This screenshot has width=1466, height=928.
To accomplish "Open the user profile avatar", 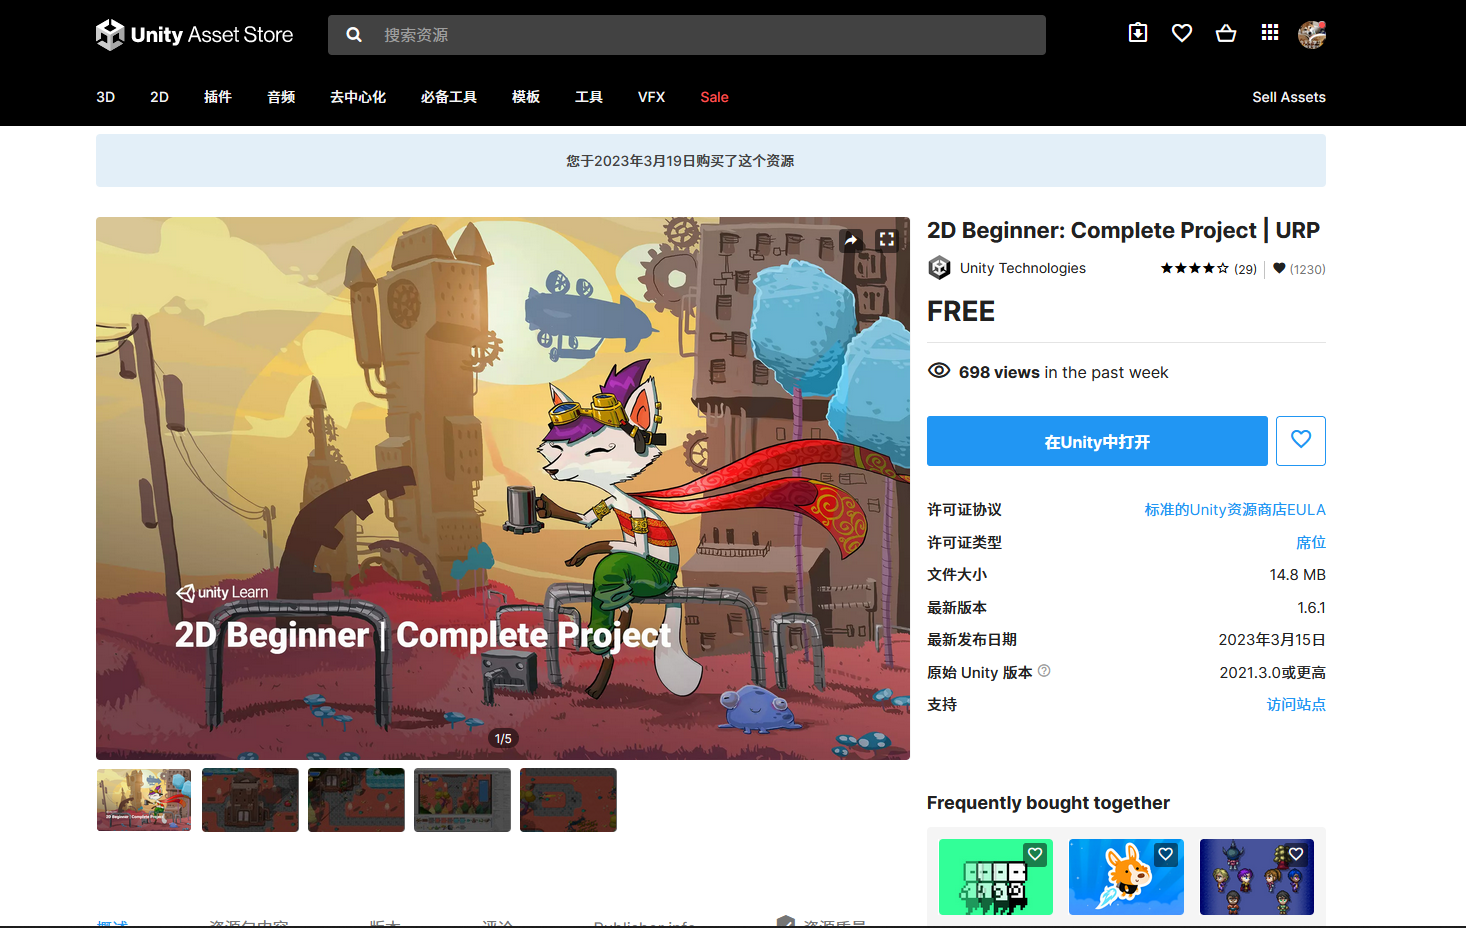I will 1312,34.
